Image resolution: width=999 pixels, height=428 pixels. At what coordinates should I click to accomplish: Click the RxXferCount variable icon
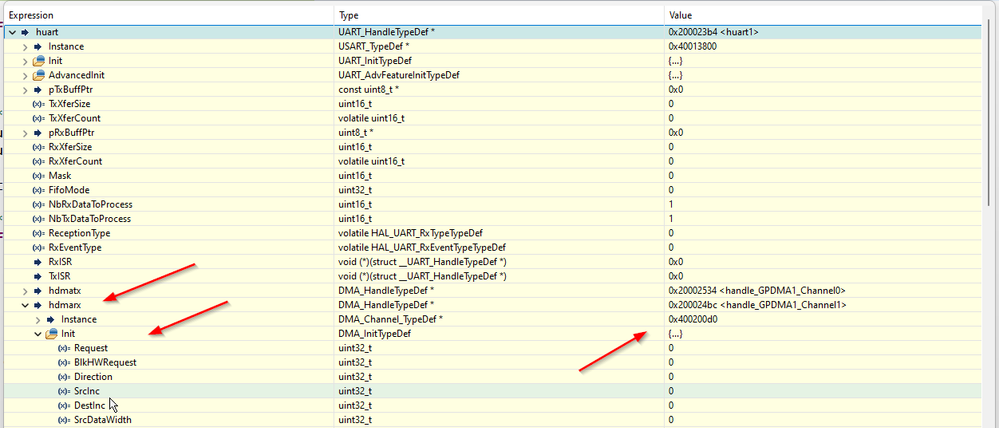coord(38,162)
